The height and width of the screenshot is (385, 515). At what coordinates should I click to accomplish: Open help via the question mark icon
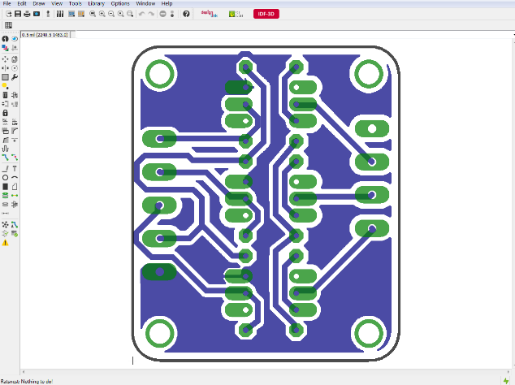pos(186,14)
